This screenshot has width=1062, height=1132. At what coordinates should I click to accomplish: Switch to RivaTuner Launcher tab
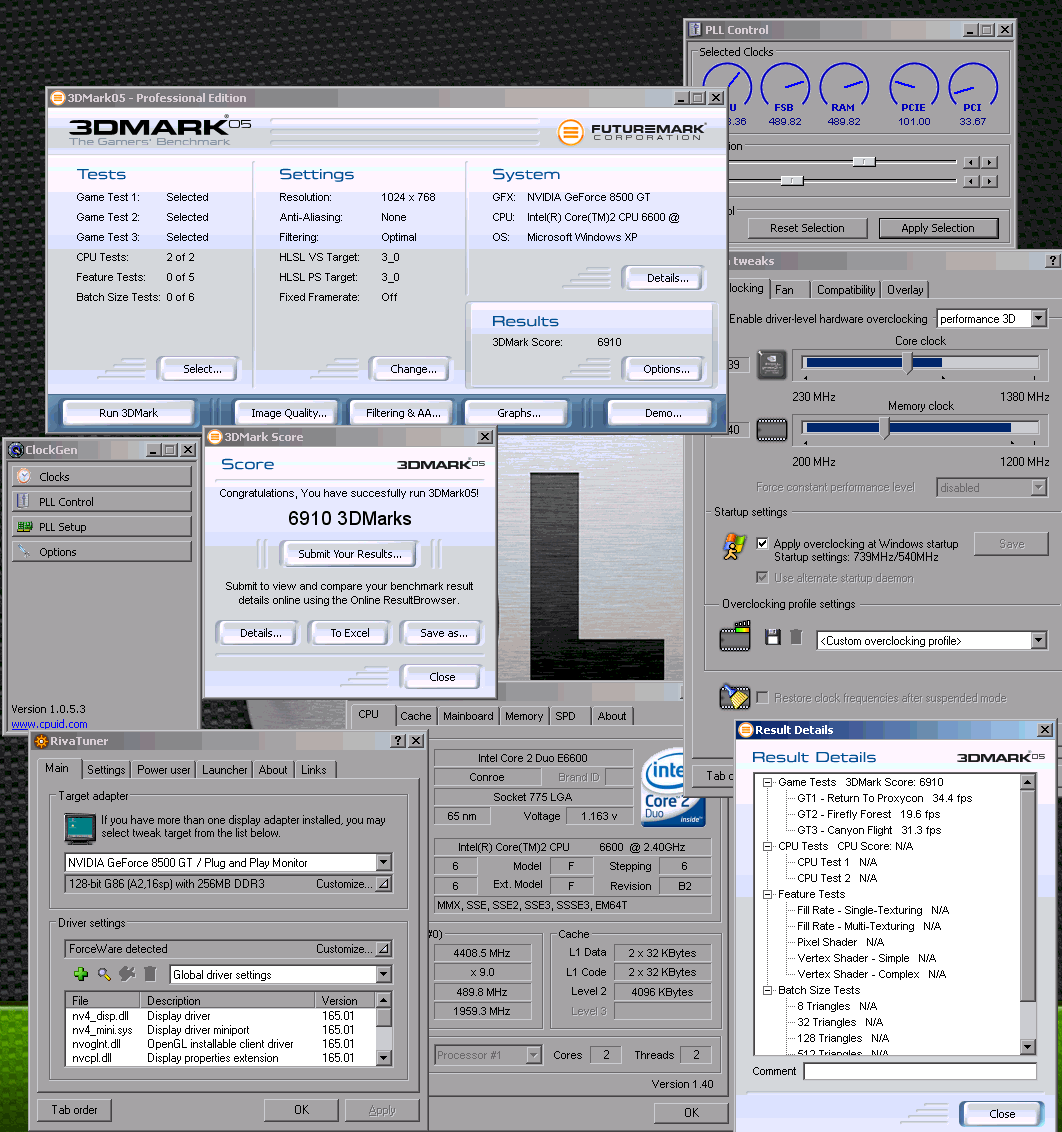225,770
